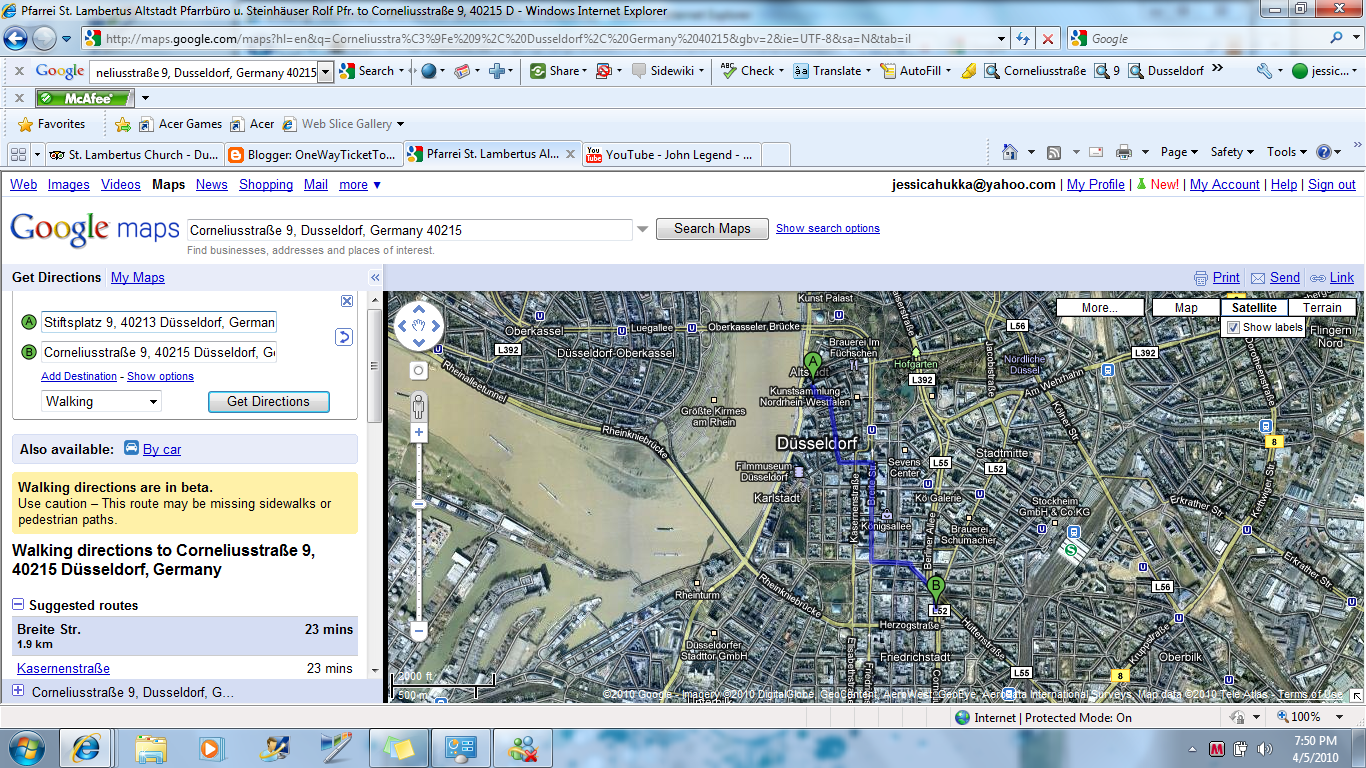Click the Add Destination link

pyautogui.click(x=79, y=376)
